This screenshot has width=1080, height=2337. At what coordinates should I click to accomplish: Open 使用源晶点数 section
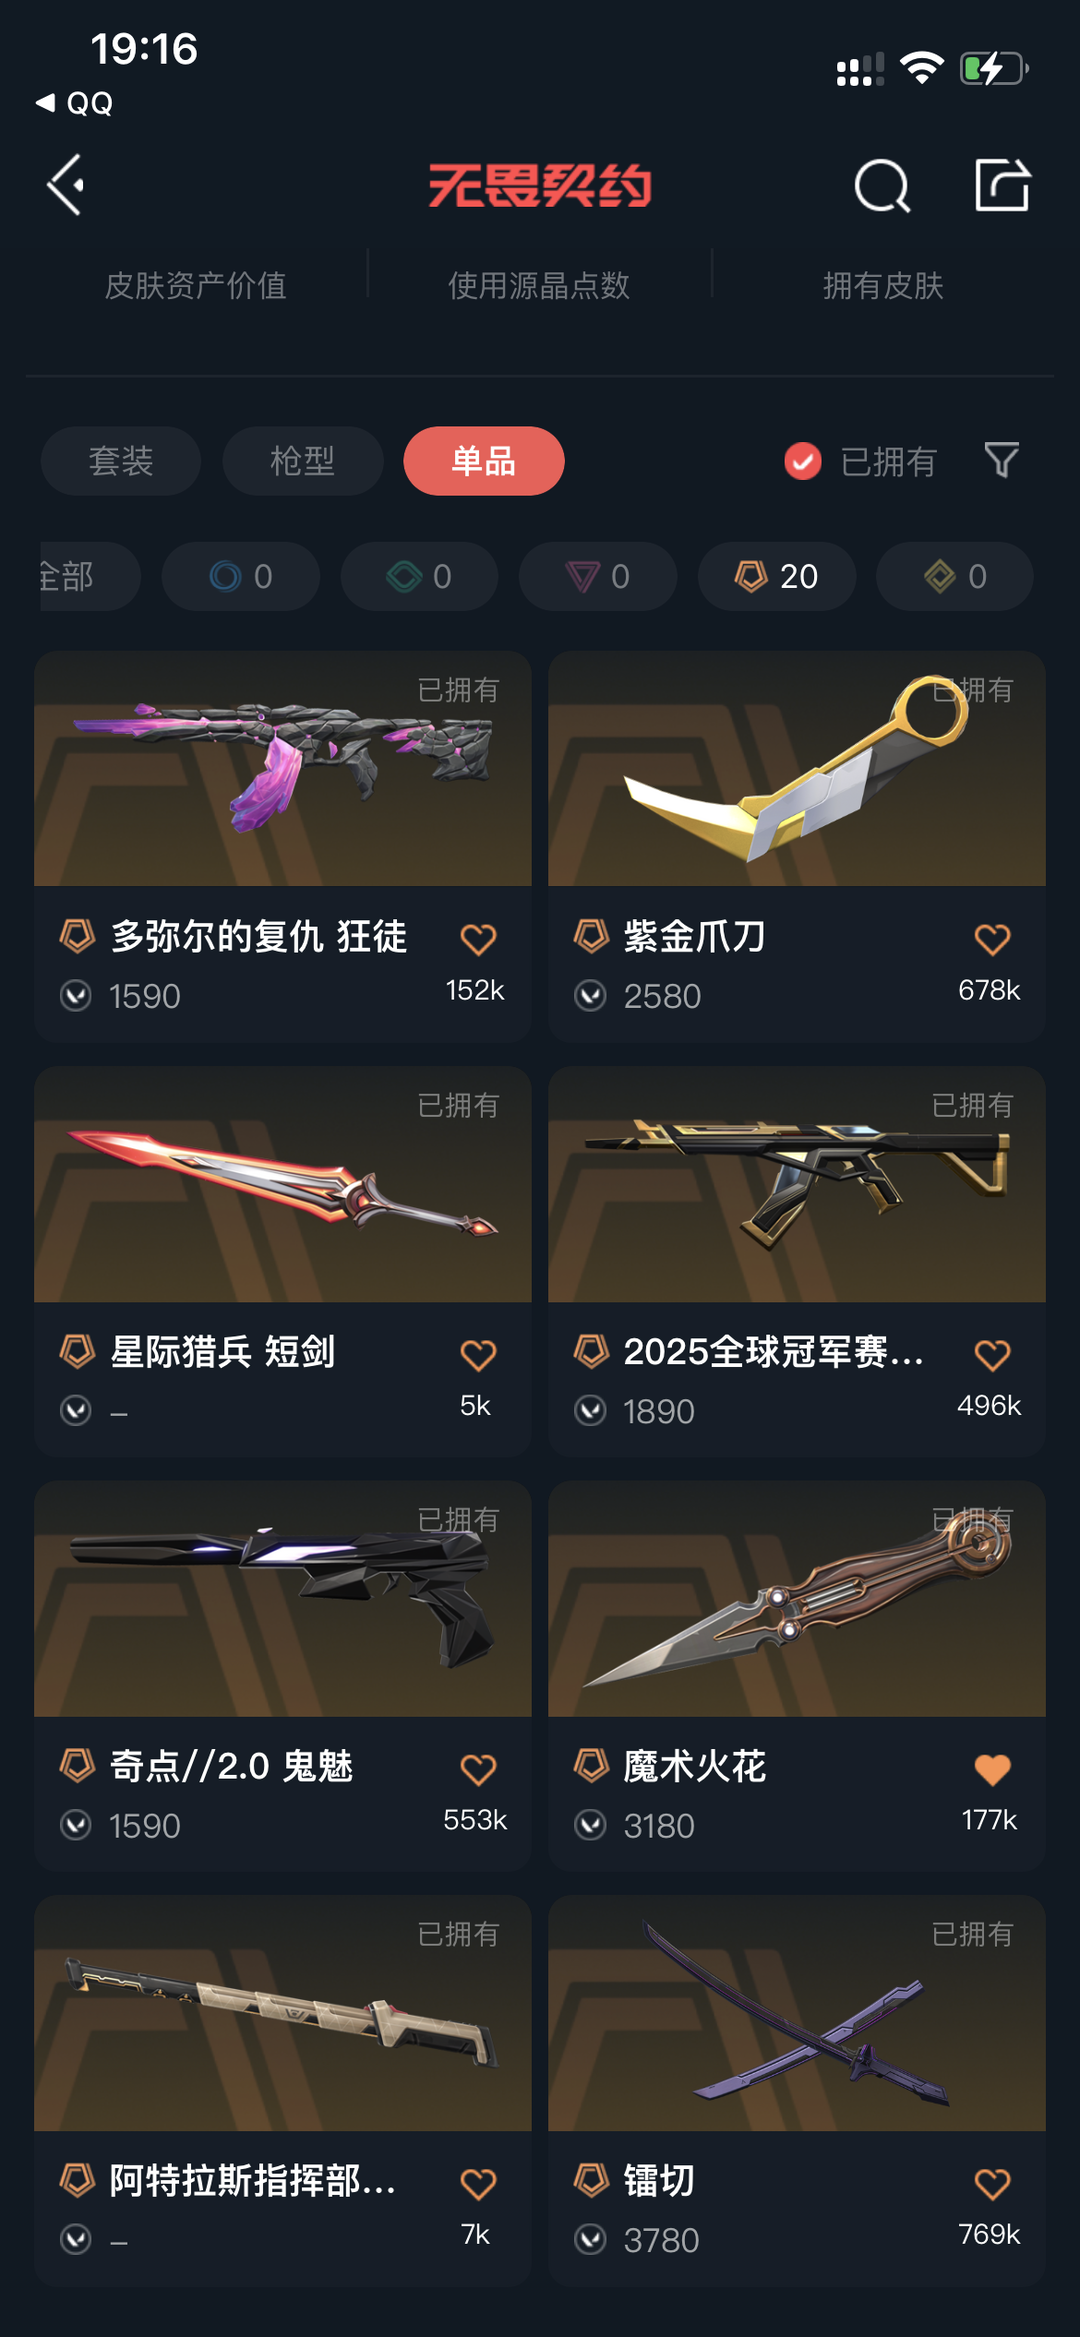pos(539,285)
